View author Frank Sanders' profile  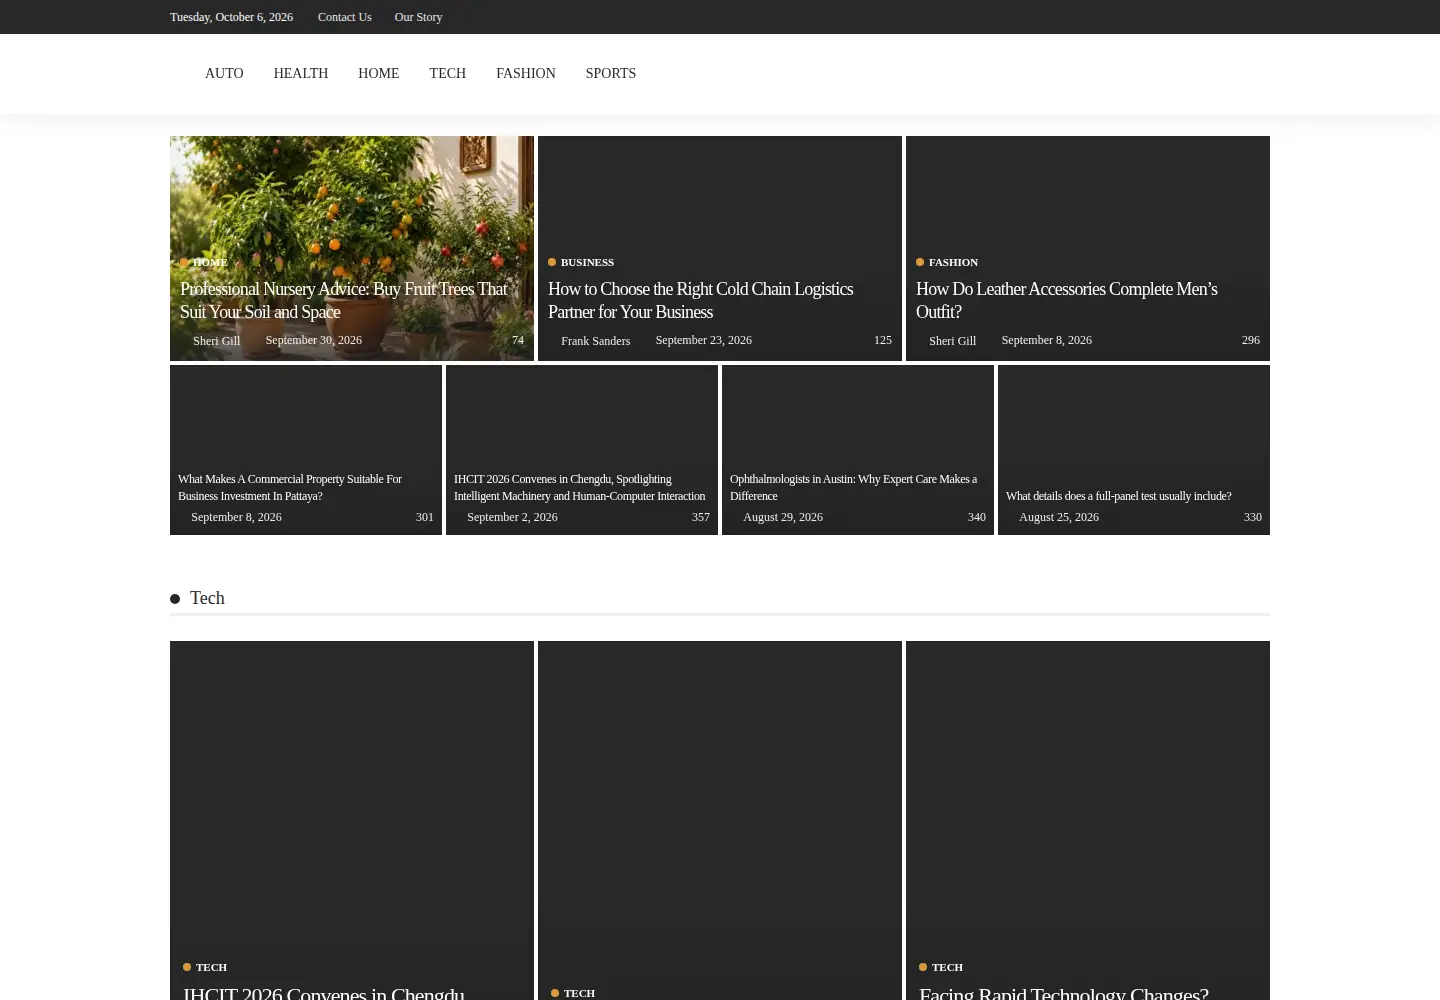(595, 341)
